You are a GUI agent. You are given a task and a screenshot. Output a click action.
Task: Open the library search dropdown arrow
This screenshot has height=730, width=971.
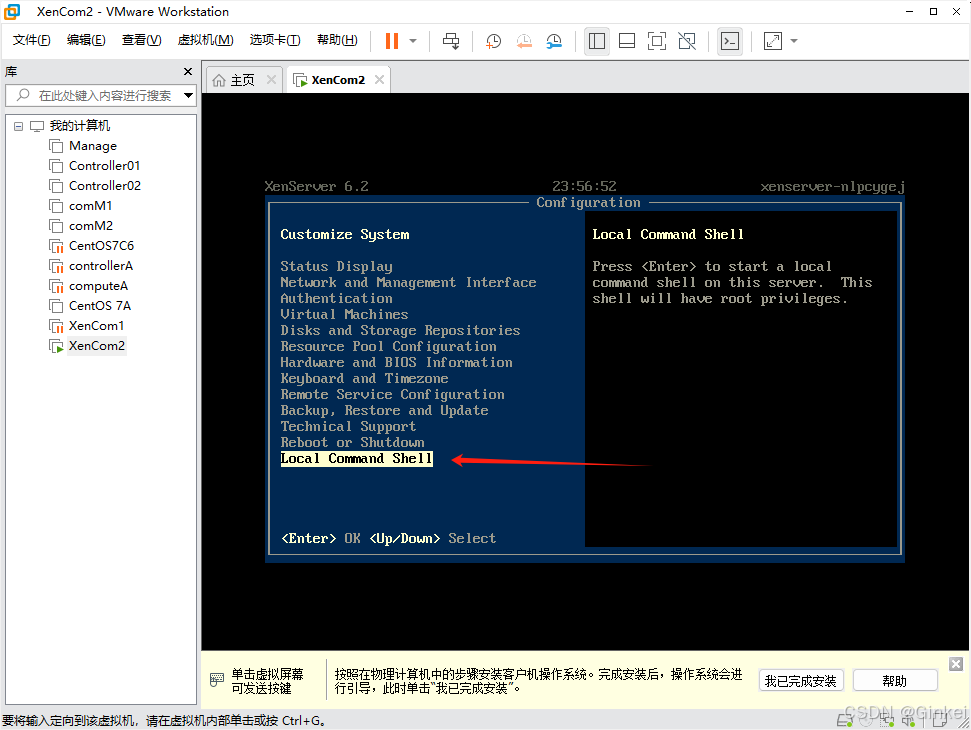pyautogui.click(x=188, y=95)
